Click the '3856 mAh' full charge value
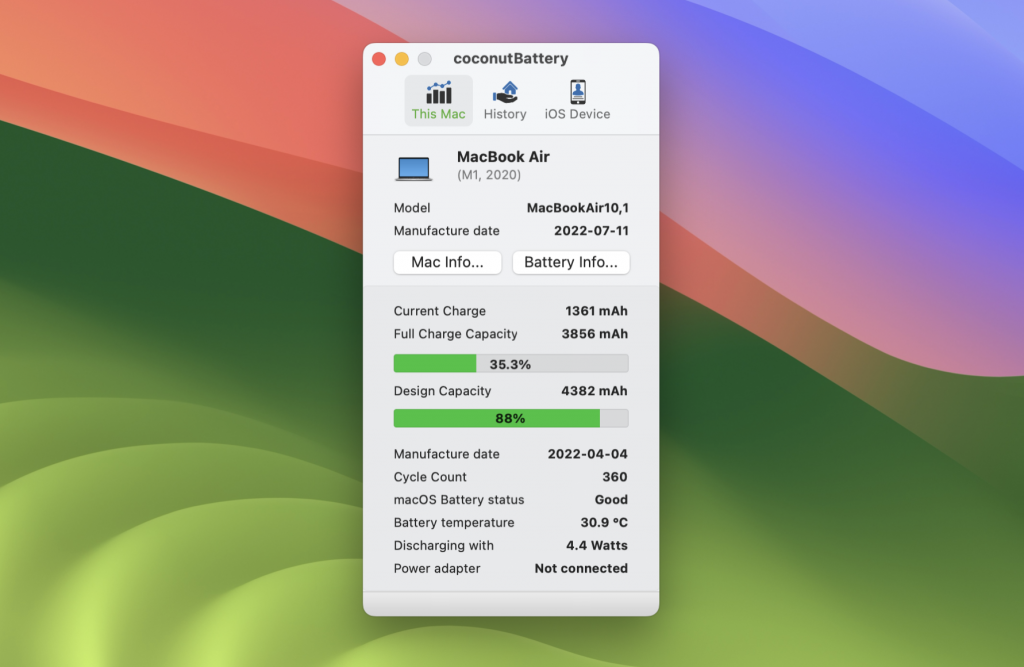 pyautogui.click(x=594, y=334)
